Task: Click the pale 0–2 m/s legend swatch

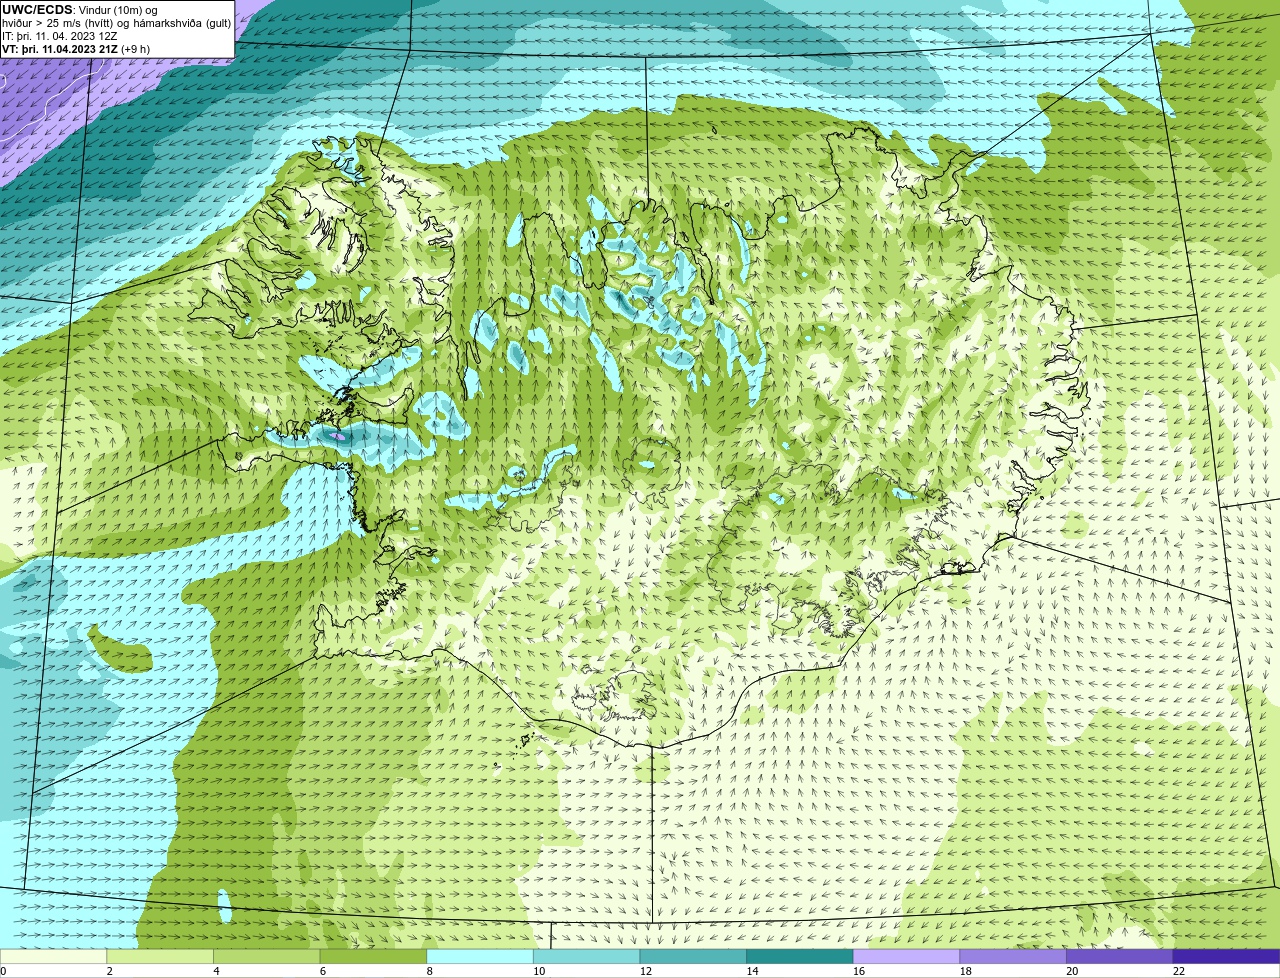Action: tap(53, 956)
